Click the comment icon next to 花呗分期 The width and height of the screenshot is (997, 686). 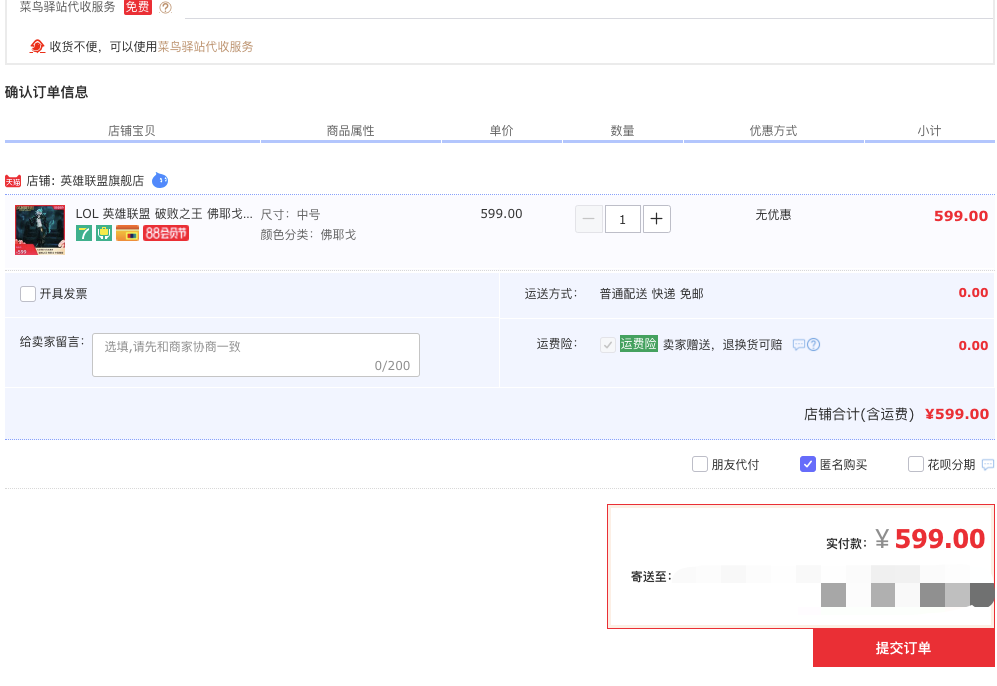point(988,465)
